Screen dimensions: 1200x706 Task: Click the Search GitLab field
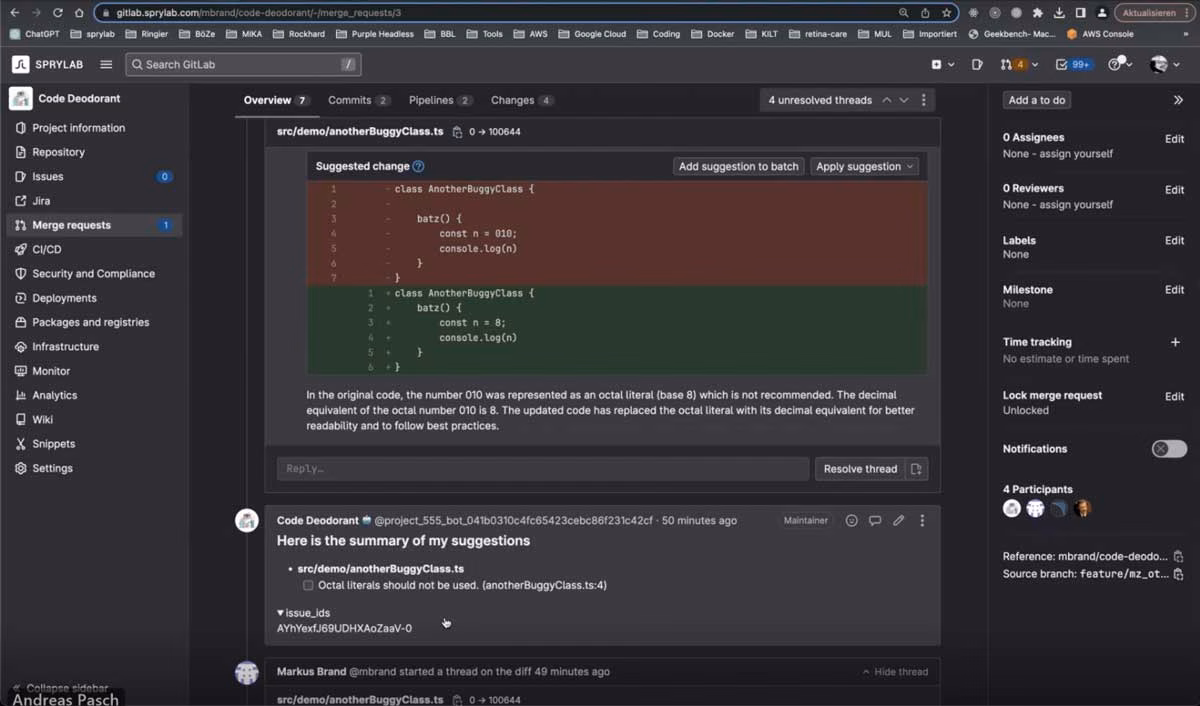243,64
